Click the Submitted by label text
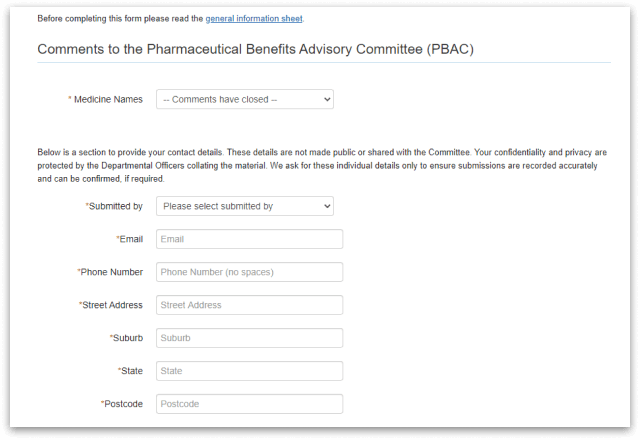 115,206
